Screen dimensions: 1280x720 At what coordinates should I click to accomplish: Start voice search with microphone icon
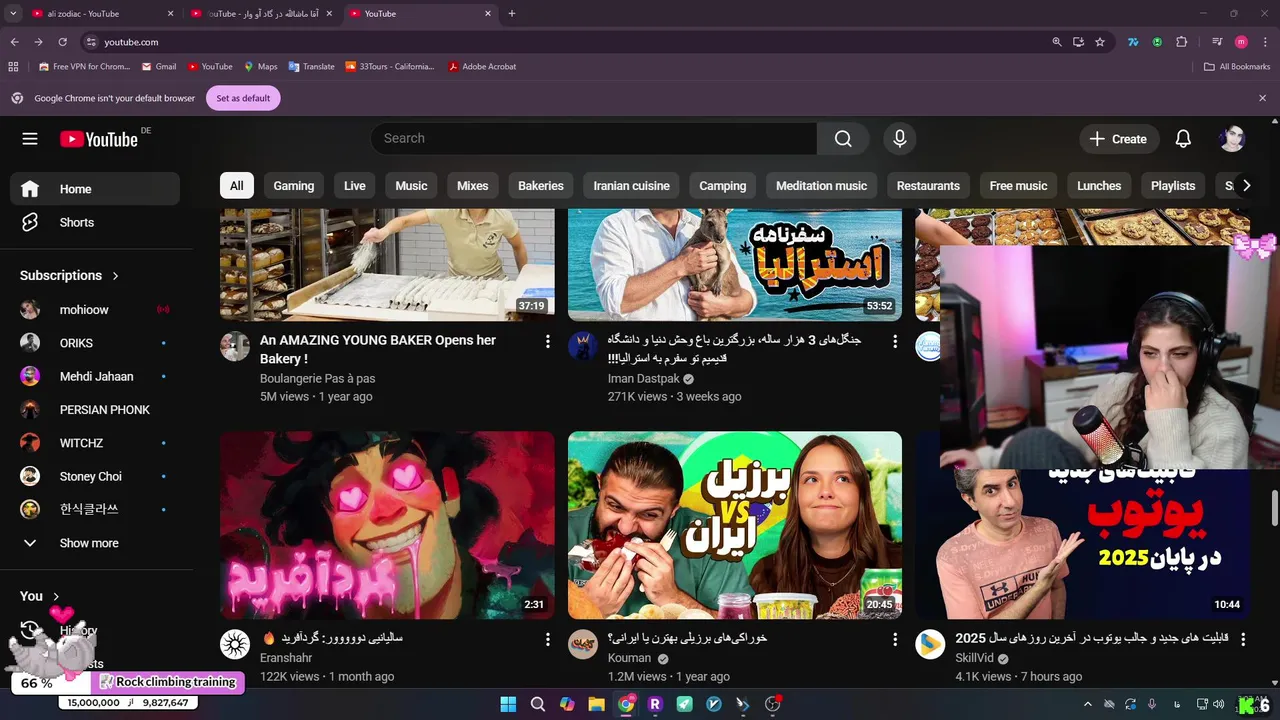(x=900, y=139)
